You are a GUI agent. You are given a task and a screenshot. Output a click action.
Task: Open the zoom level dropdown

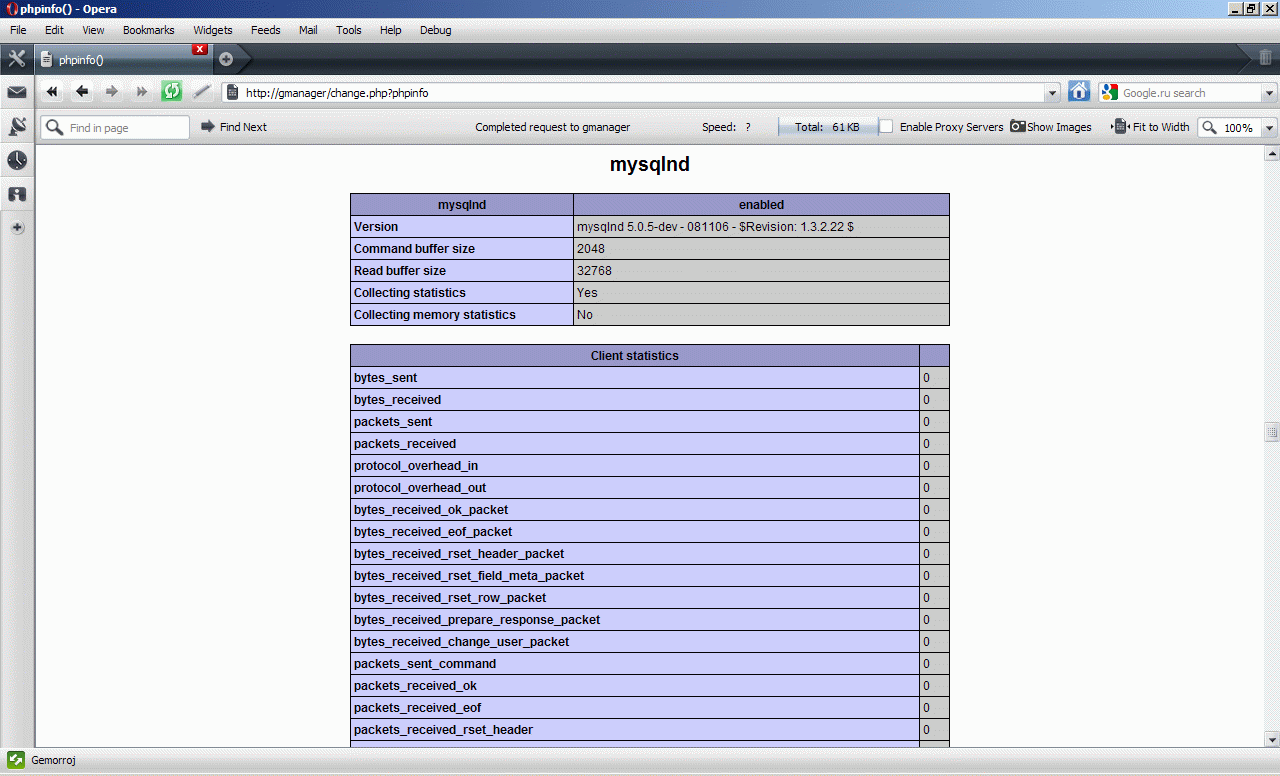click(x=1269, y=128)
